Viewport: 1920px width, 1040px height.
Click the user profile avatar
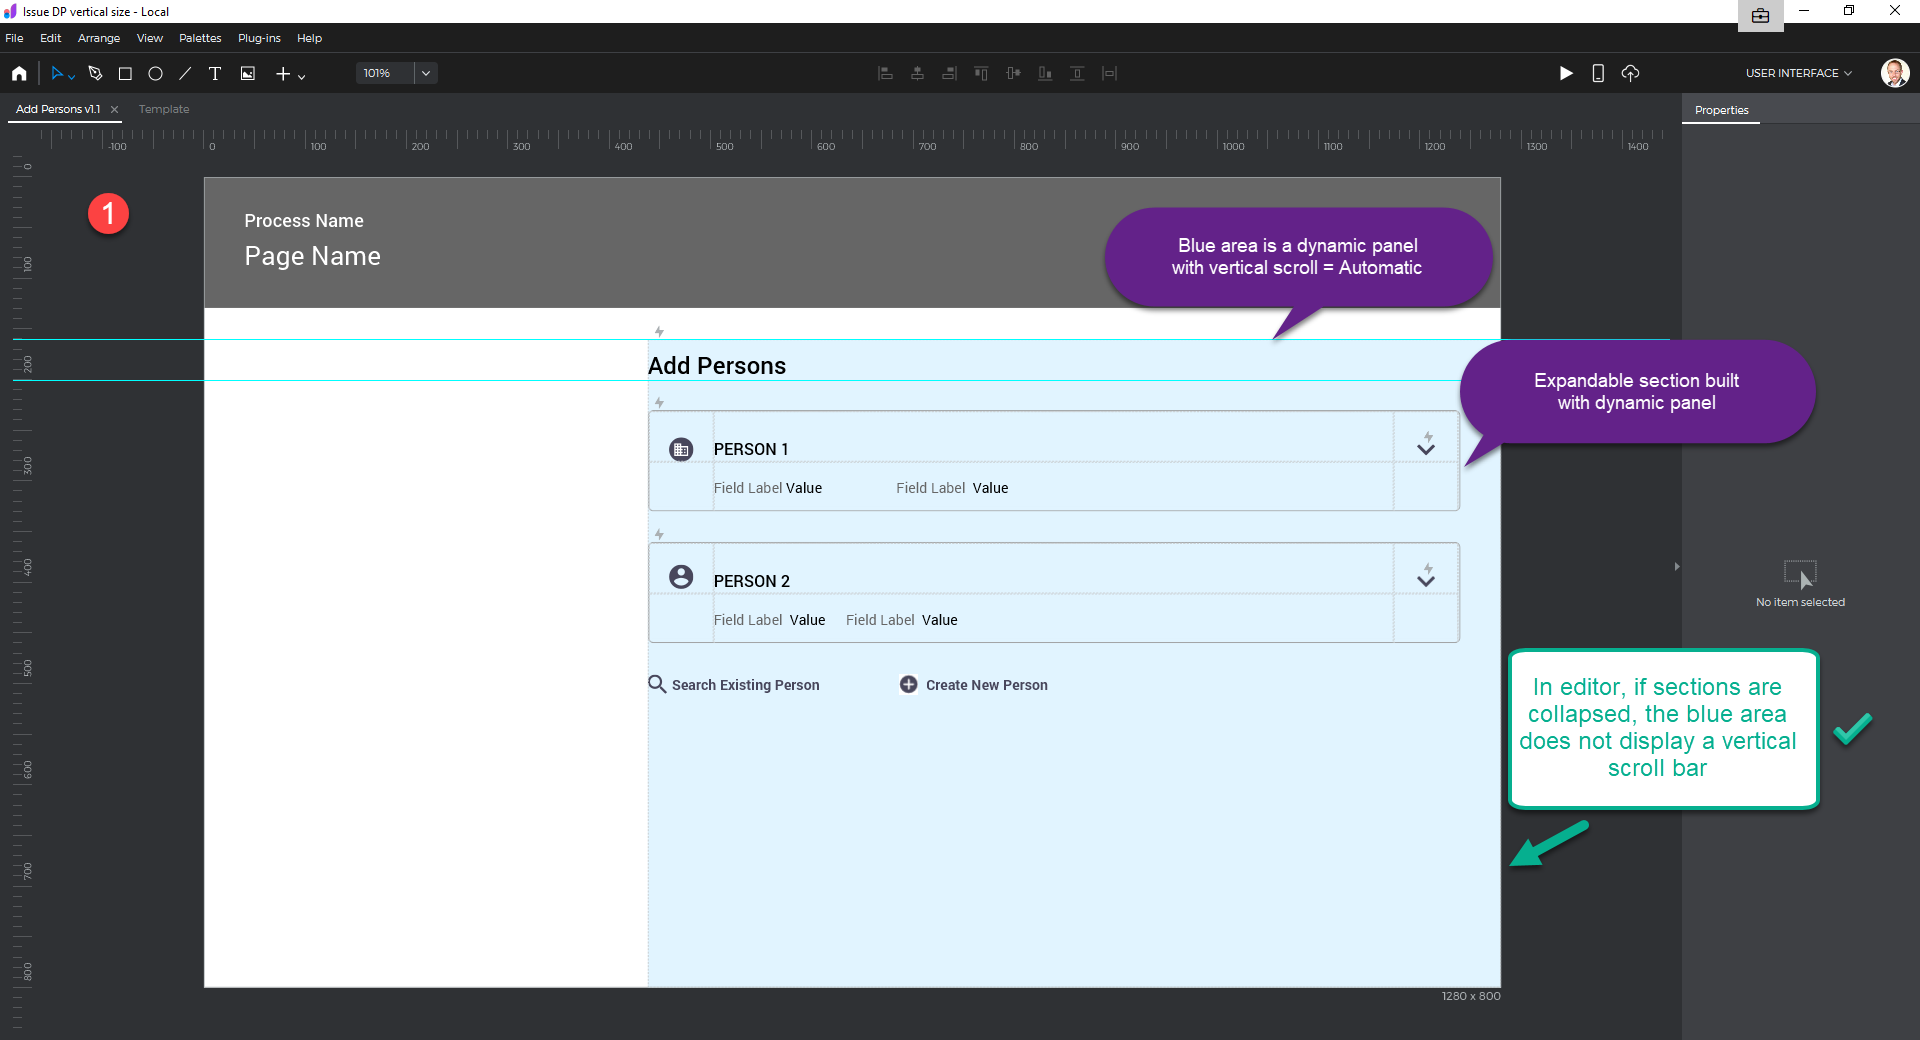[x=1894, y=73]
